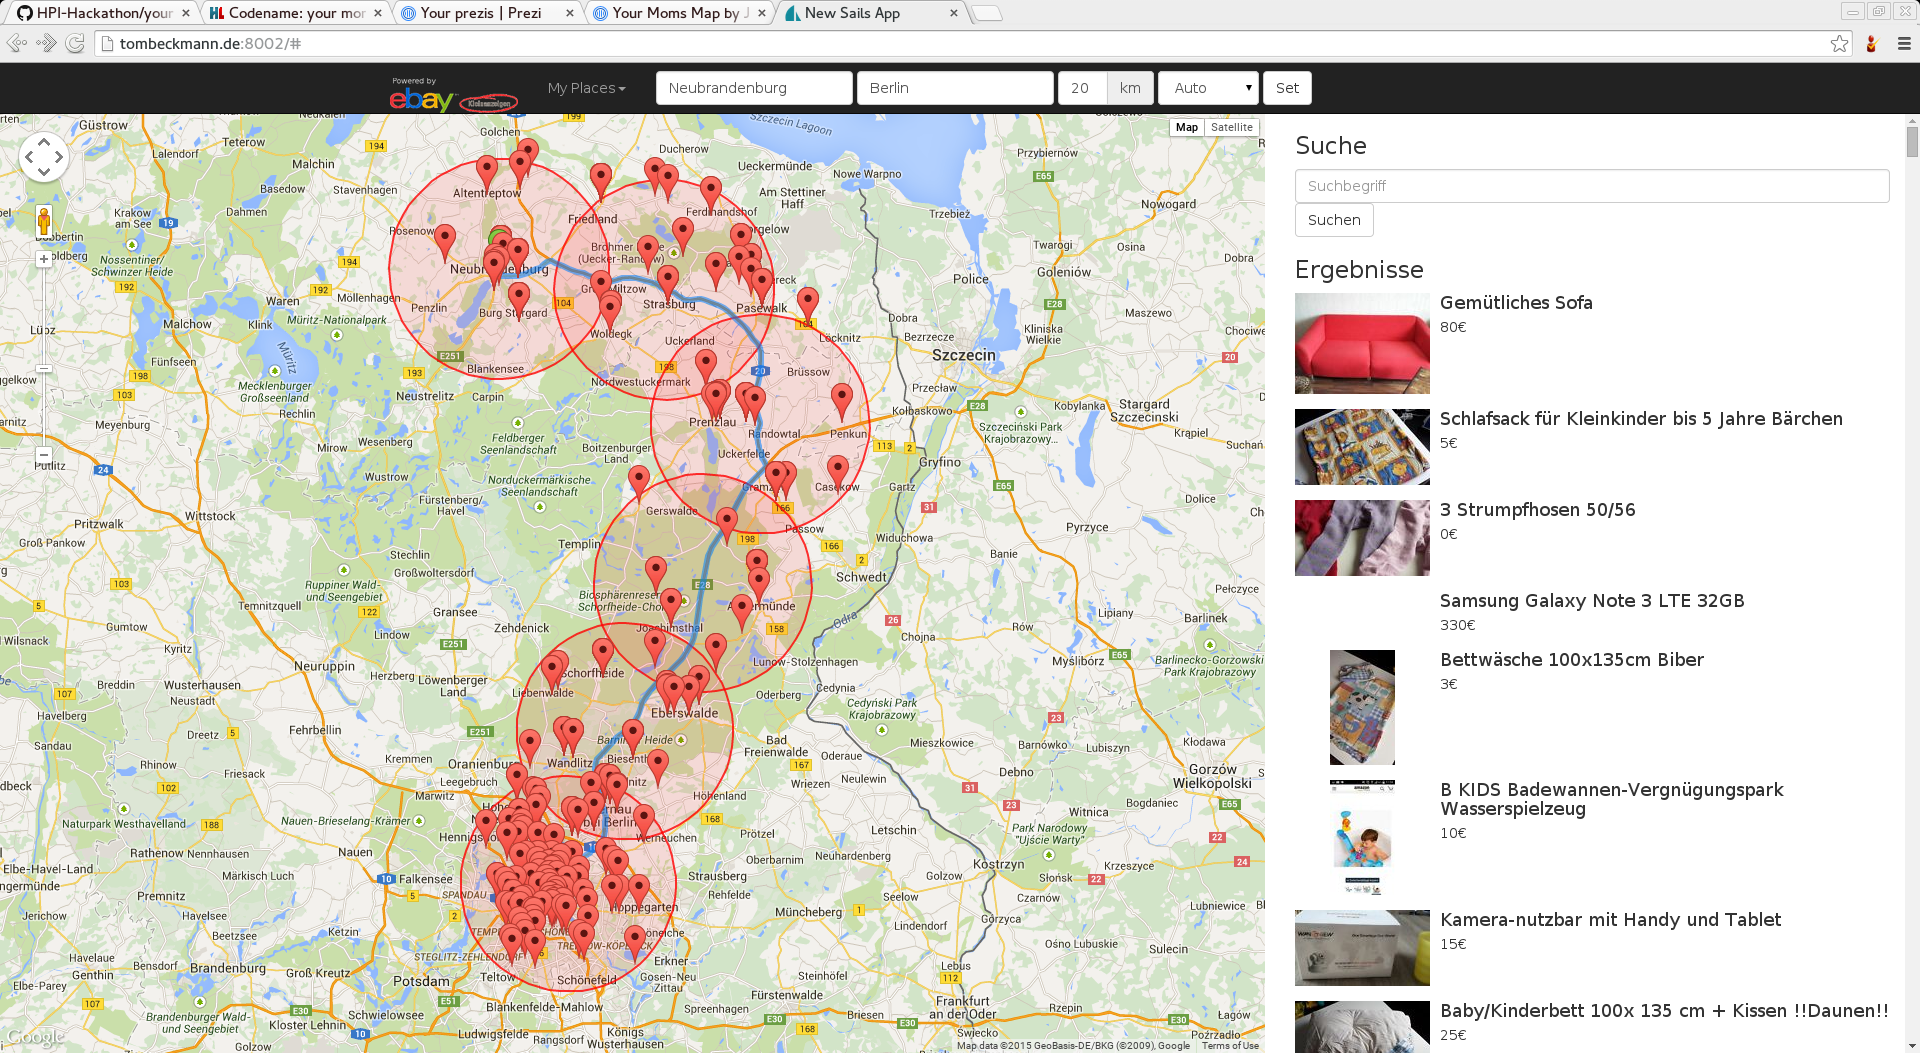Reload the page

click(x=75, y=43)
